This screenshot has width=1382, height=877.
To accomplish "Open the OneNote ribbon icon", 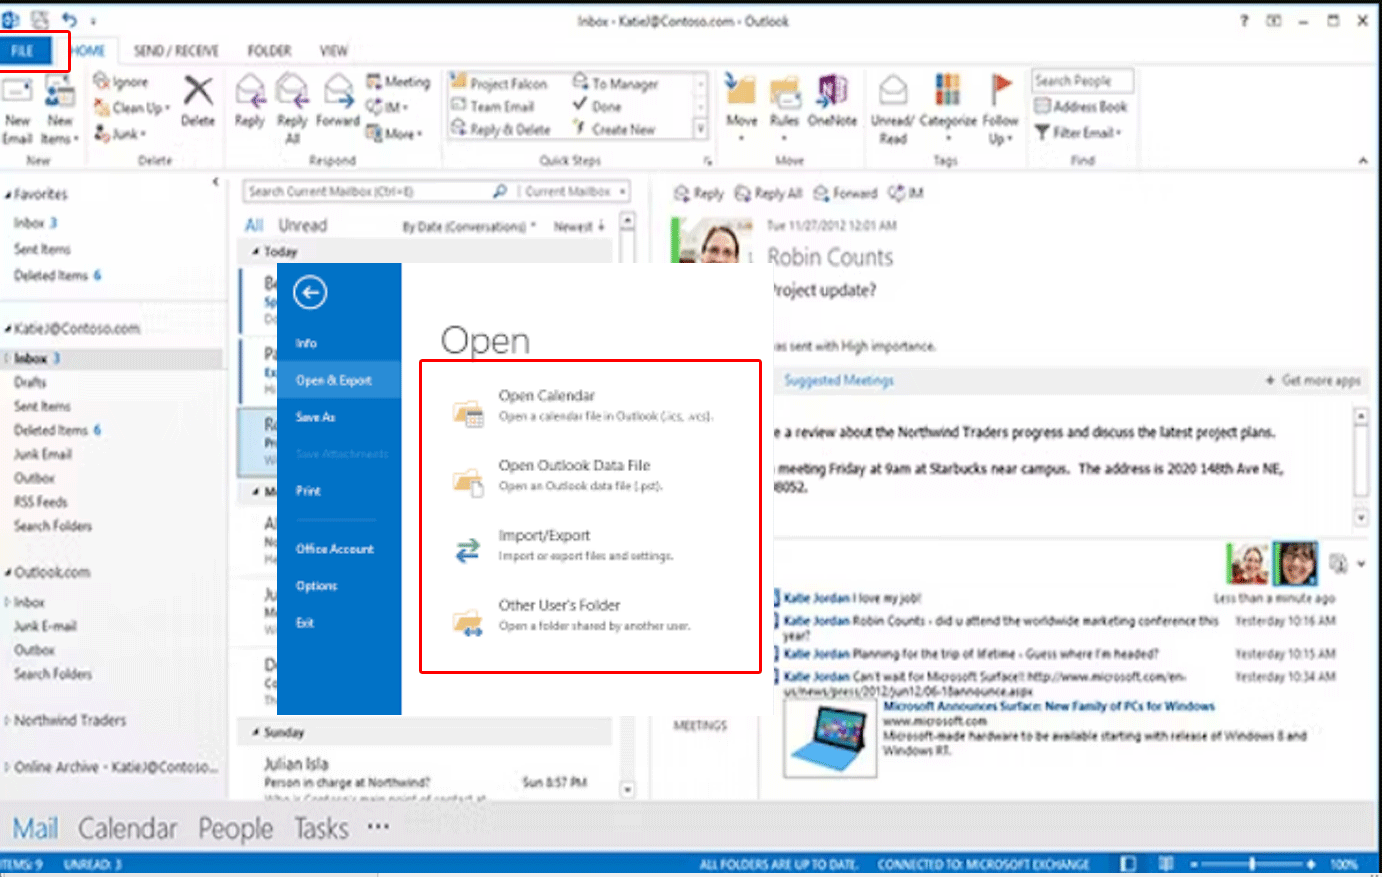I will point(832,93).
